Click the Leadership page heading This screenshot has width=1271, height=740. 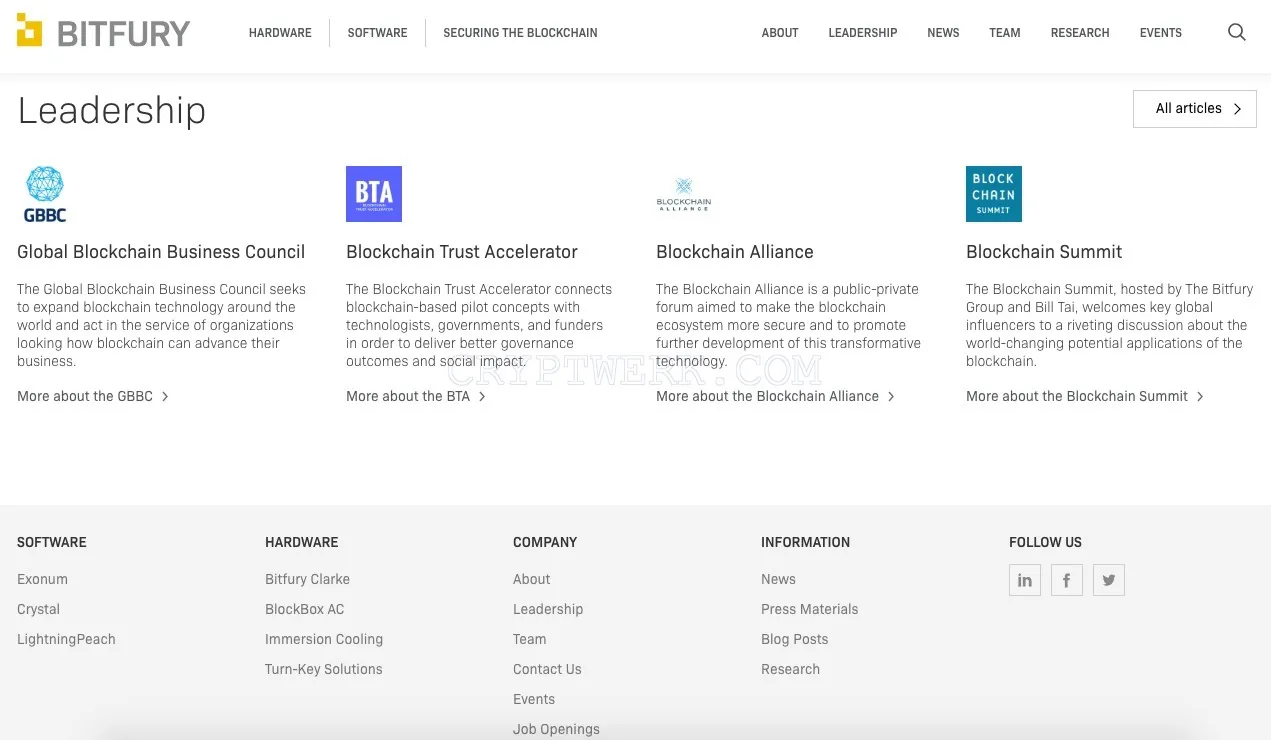click(x=112, y=110)
